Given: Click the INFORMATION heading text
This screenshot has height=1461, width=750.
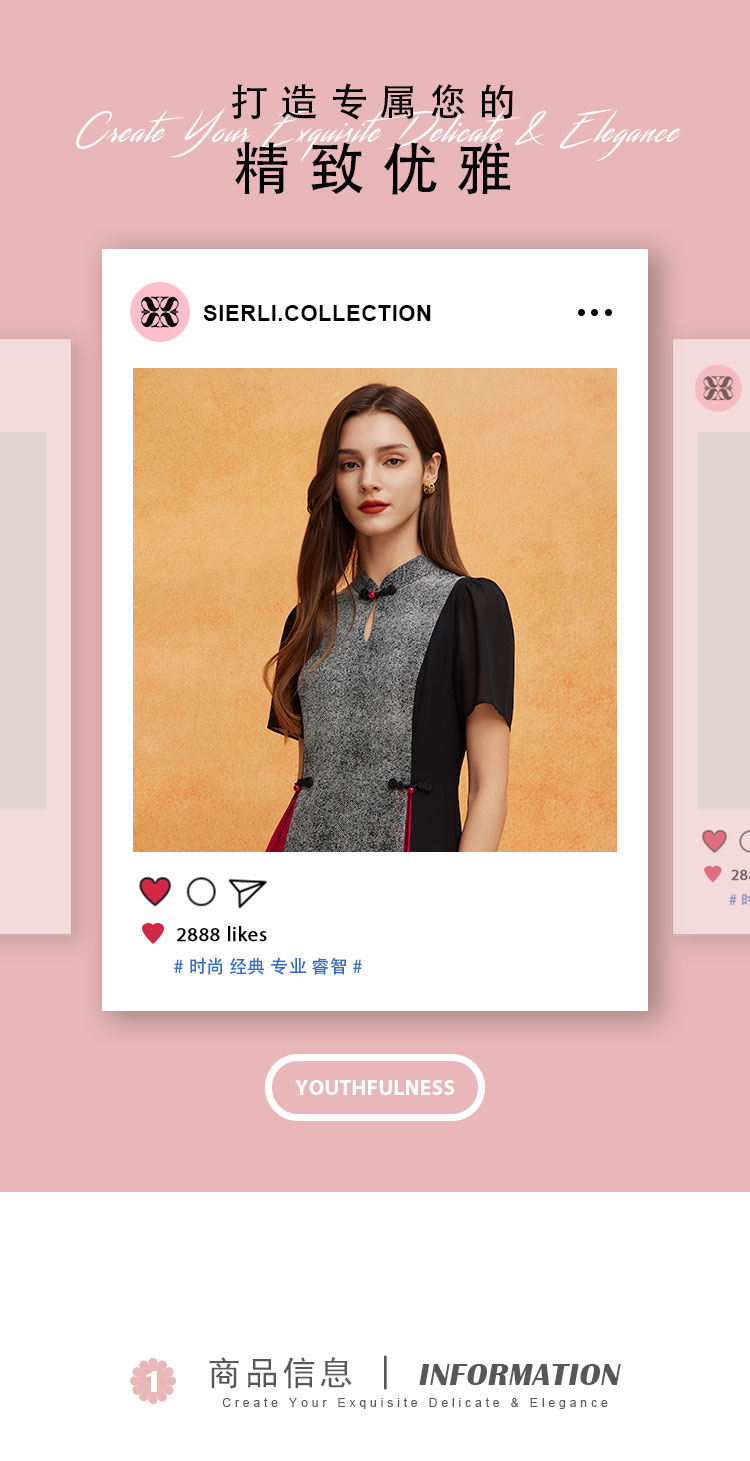Looking at the screenshot, I should (x=520, y=1374).
